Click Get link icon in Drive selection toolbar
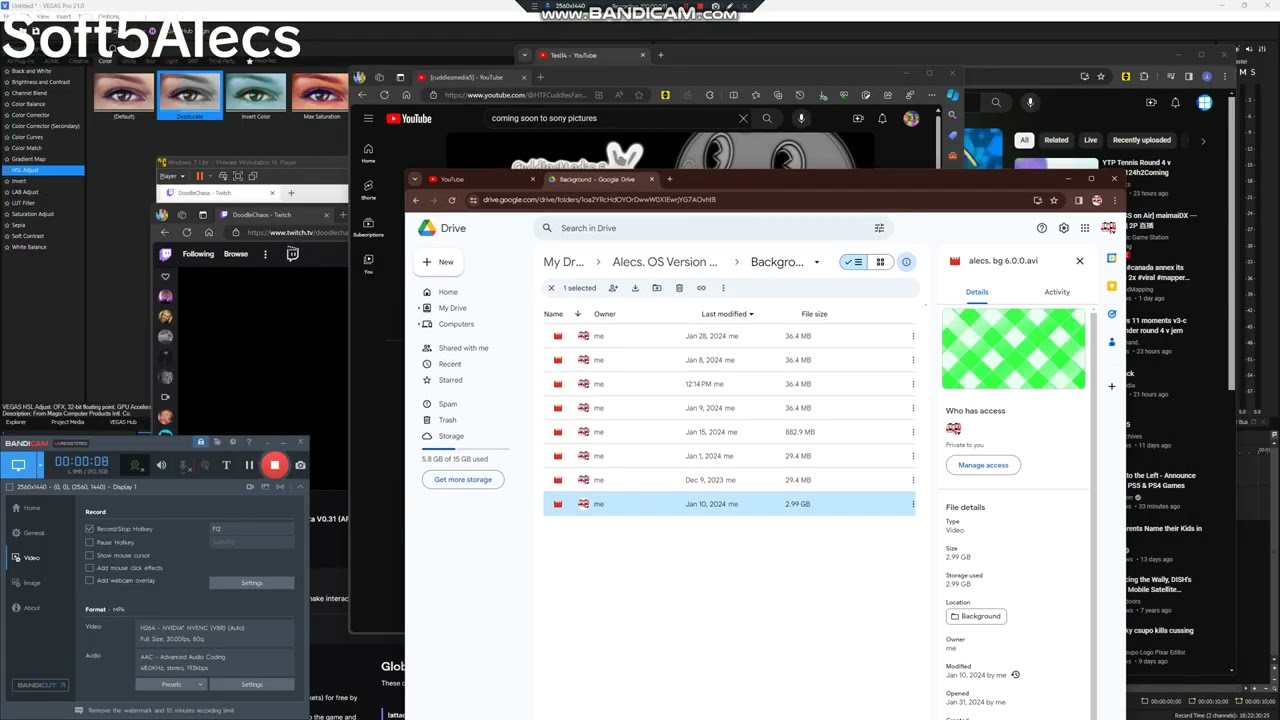 point(701,288)
